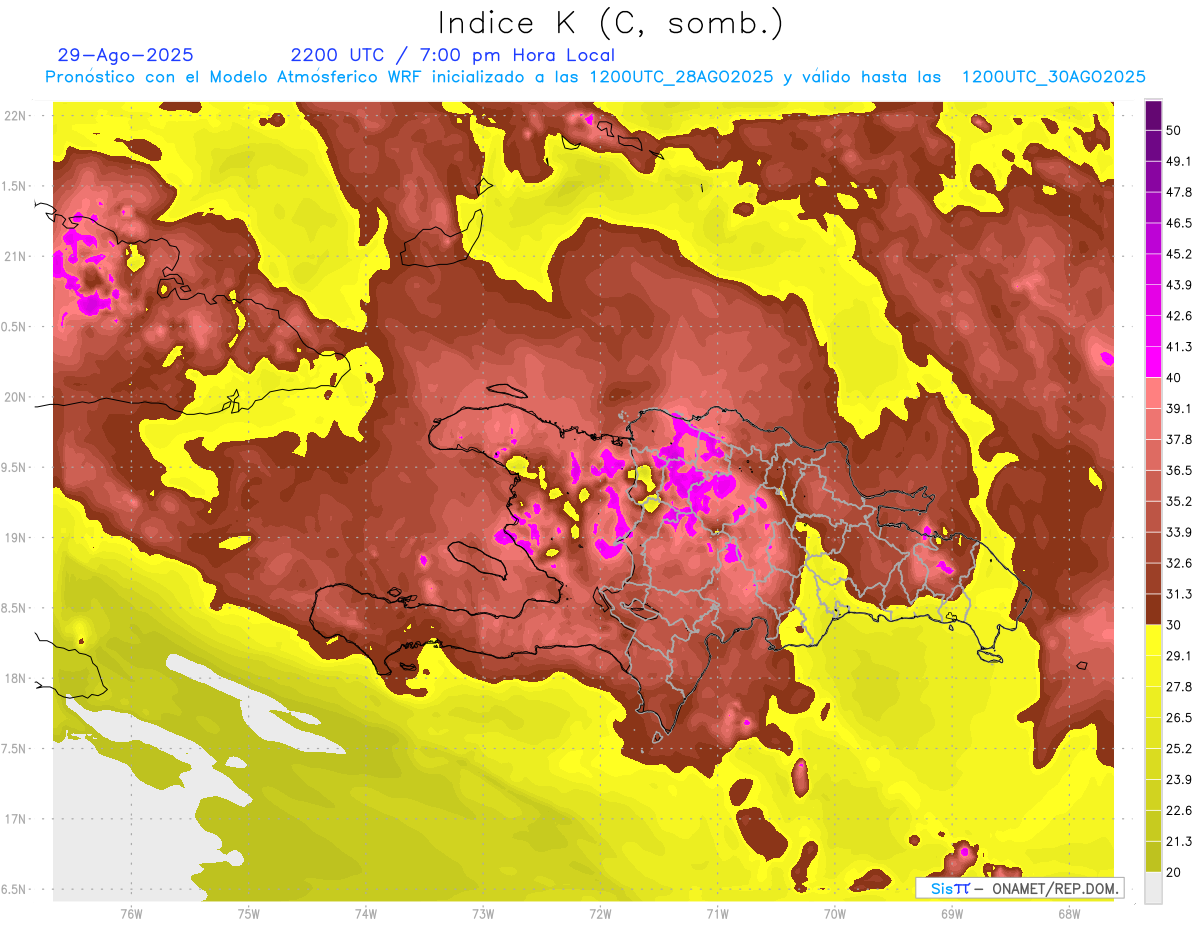Screen dimensions: 1200x927
Task: Click the longitude label '74W'
Action: [366, 914]
